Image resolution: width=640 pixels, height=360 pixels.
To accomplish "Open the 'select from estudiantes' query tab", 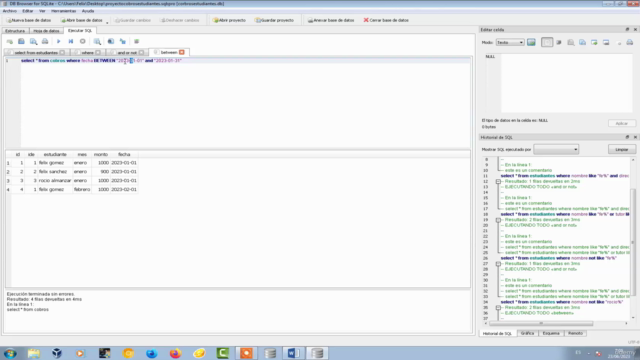I will click(x=36, y=53).
